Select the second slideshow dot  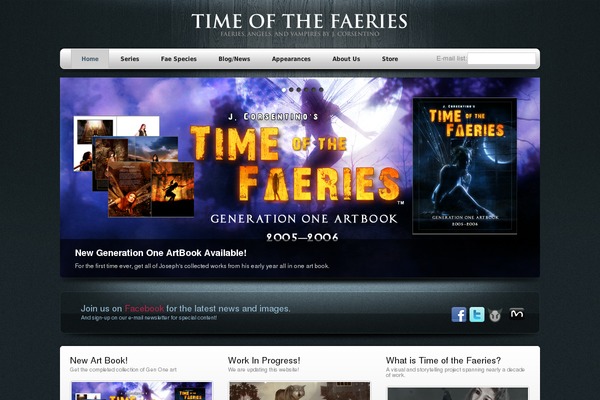[291, 90]
